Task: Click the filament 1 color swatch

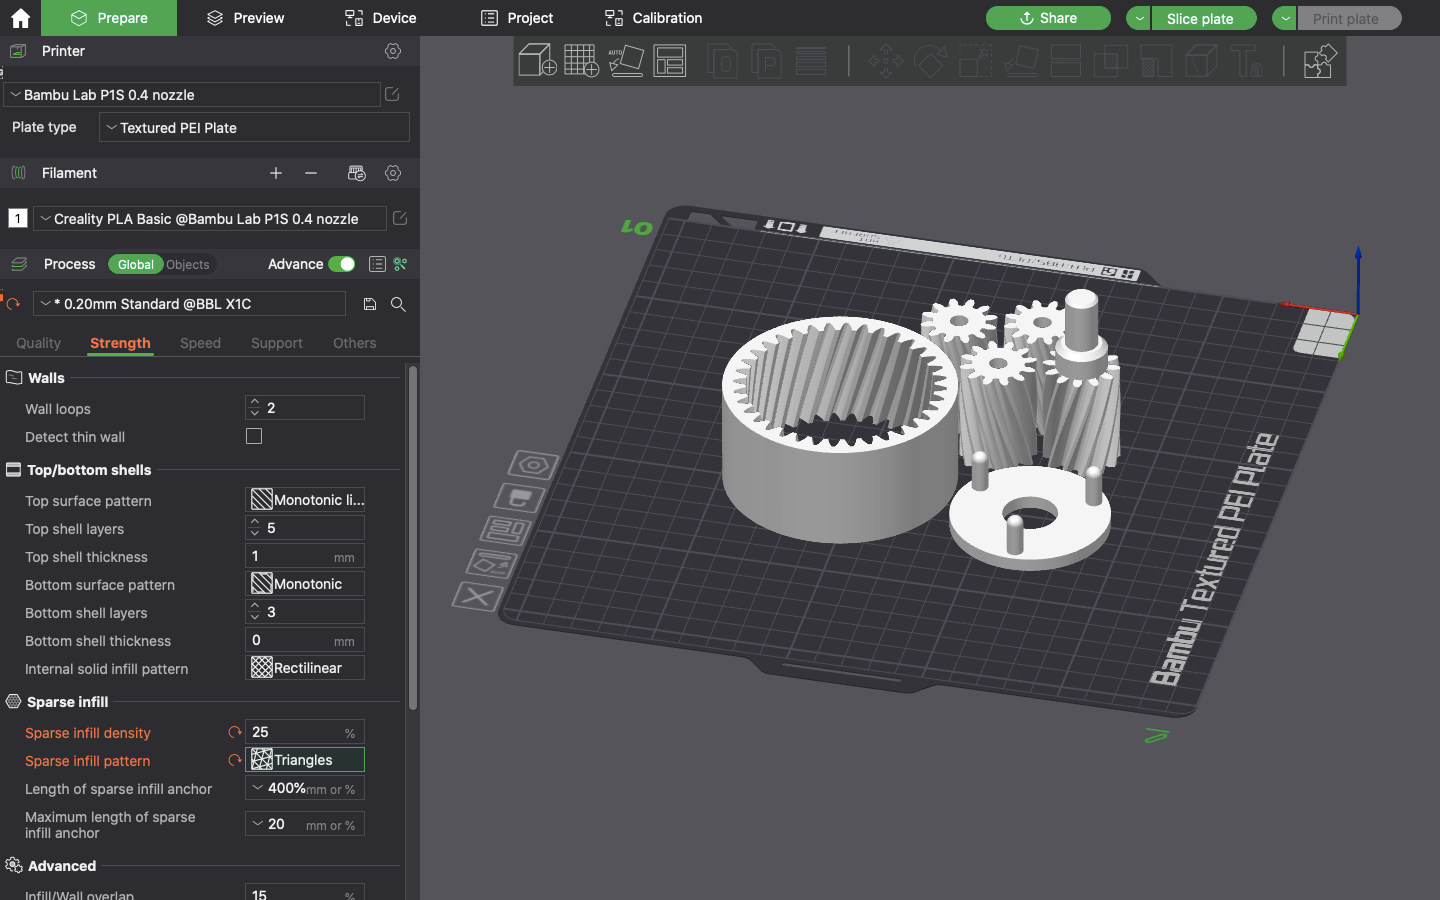Action: (x=17, y=218)
